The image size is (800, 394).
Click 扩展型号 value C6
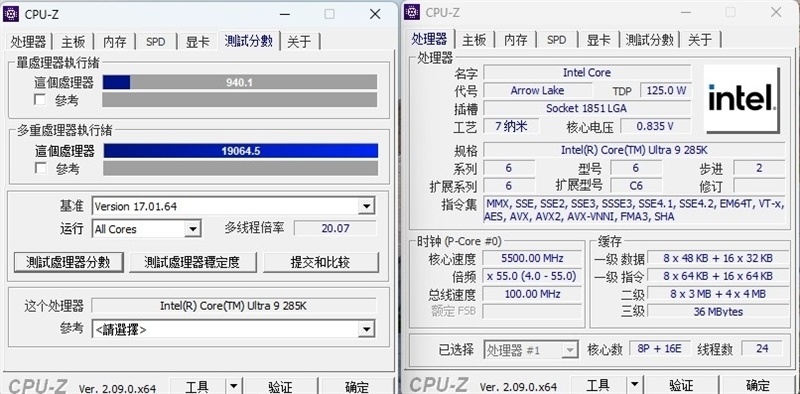pyautogui.click(x=636, y=185)
